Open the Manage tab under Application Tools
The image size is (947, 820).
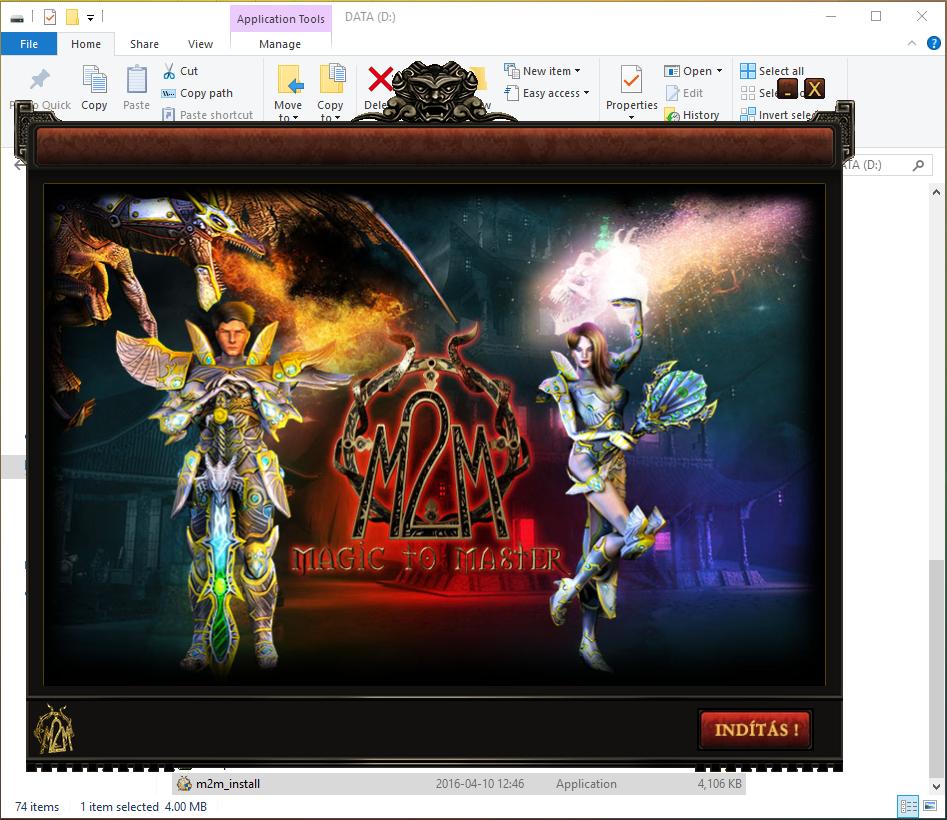coord(280,43)
